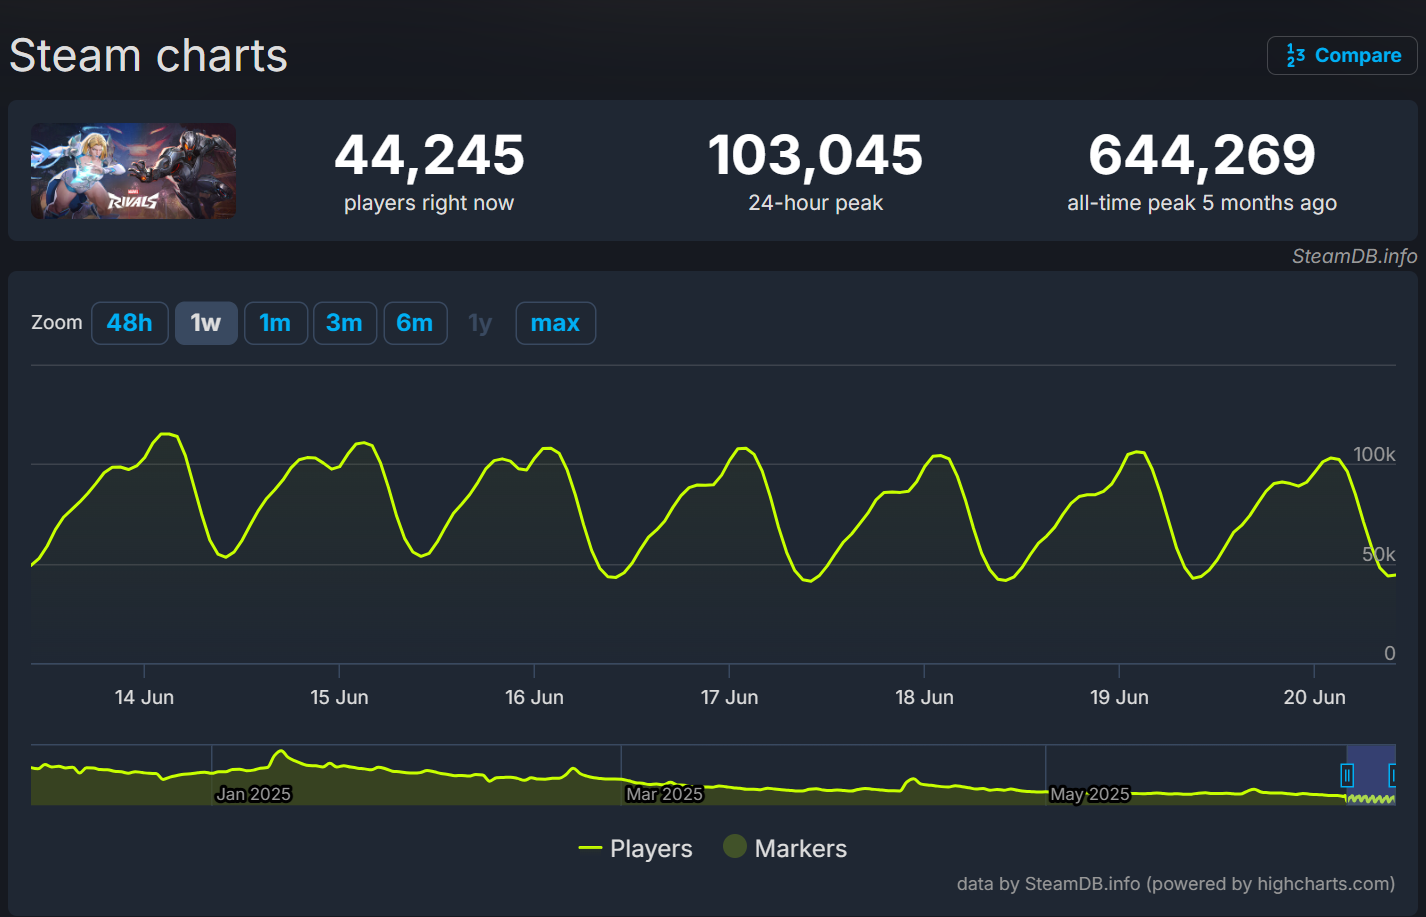Click the navigator at May 2025
The image size is (1426, 917).
coord(1089,794)
